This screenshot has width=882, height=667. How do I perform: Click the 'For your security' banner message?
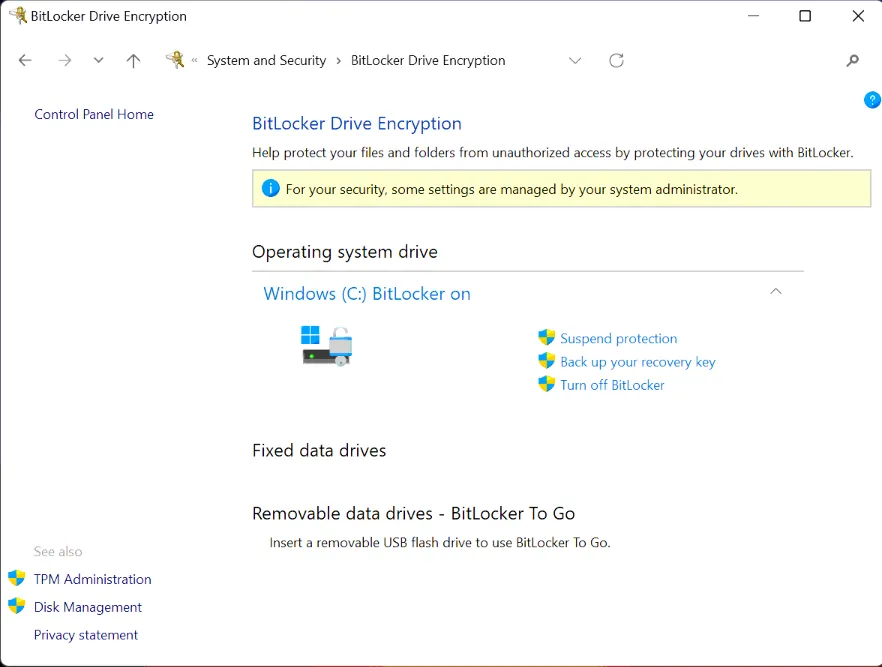tap(512, 190)
